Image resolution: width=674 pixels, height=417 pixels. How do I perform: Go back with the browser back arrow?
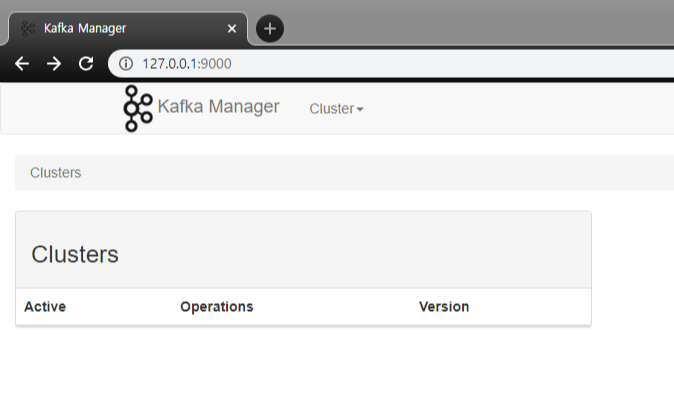pos(22,64)
